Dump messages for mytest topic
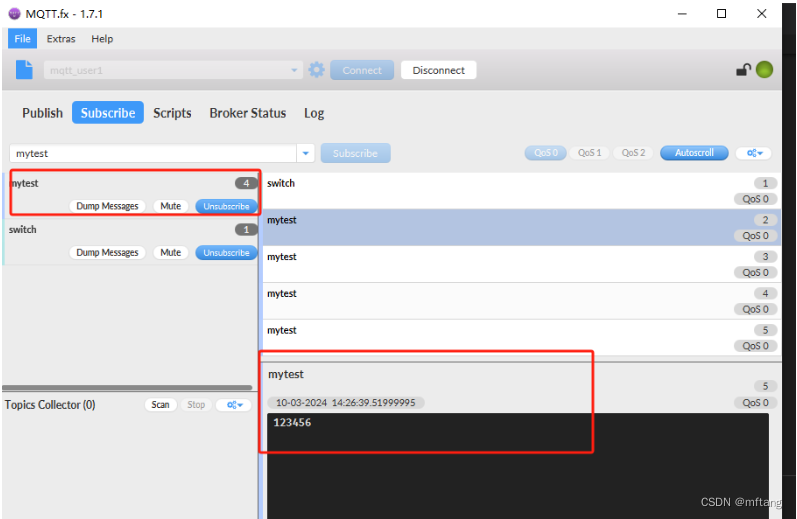 click(107, 206)
